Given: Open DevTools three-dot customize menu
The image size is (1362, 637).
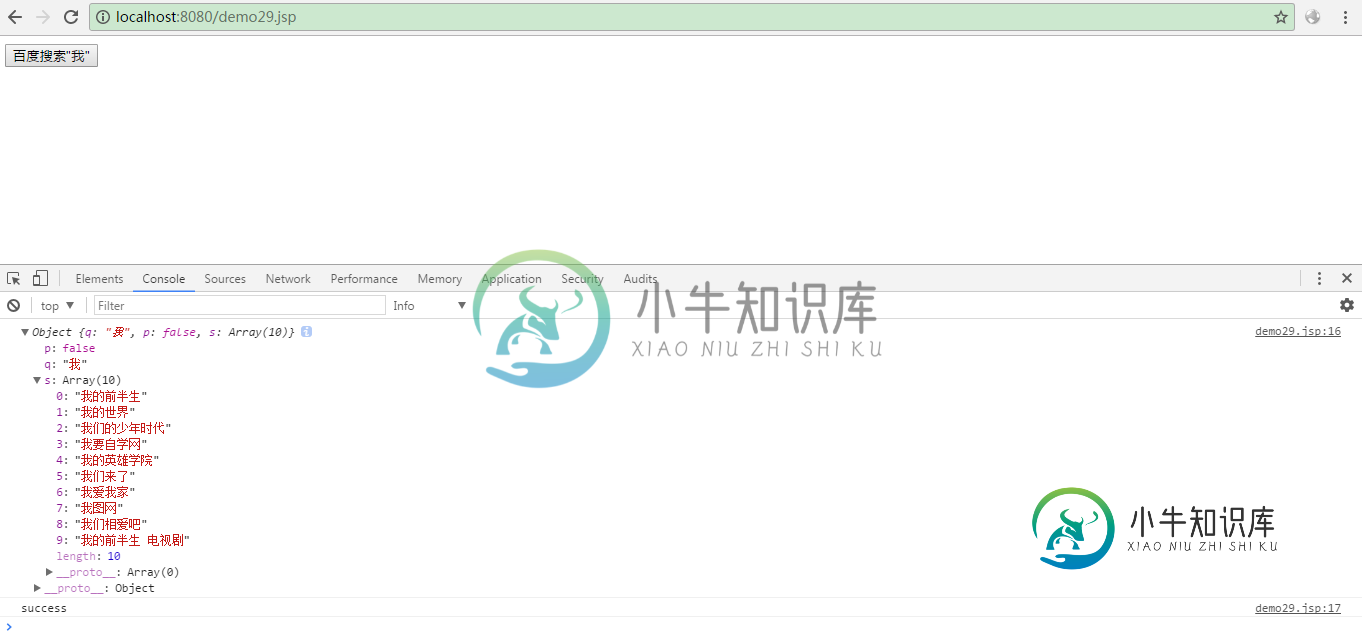Looking at the screenshot, I should point(1319,279).
